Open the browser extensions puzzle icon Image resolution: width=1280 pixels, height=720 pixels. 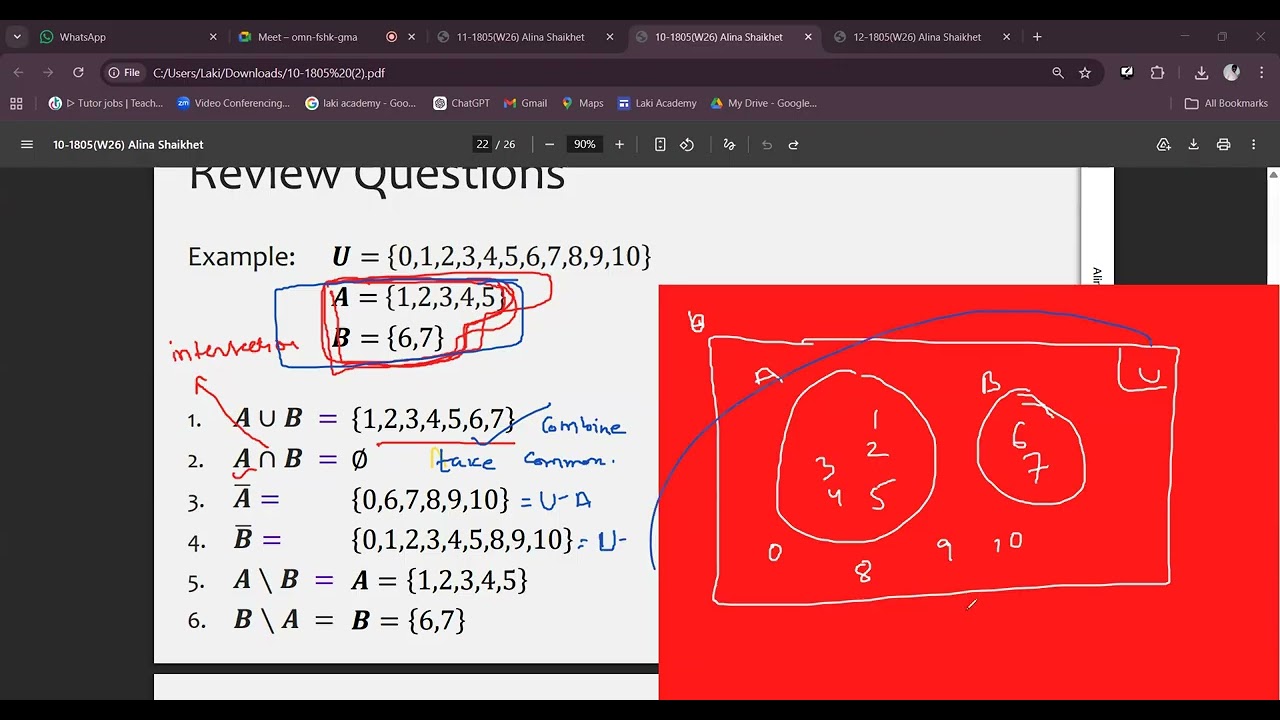[x=1158, y=73]
